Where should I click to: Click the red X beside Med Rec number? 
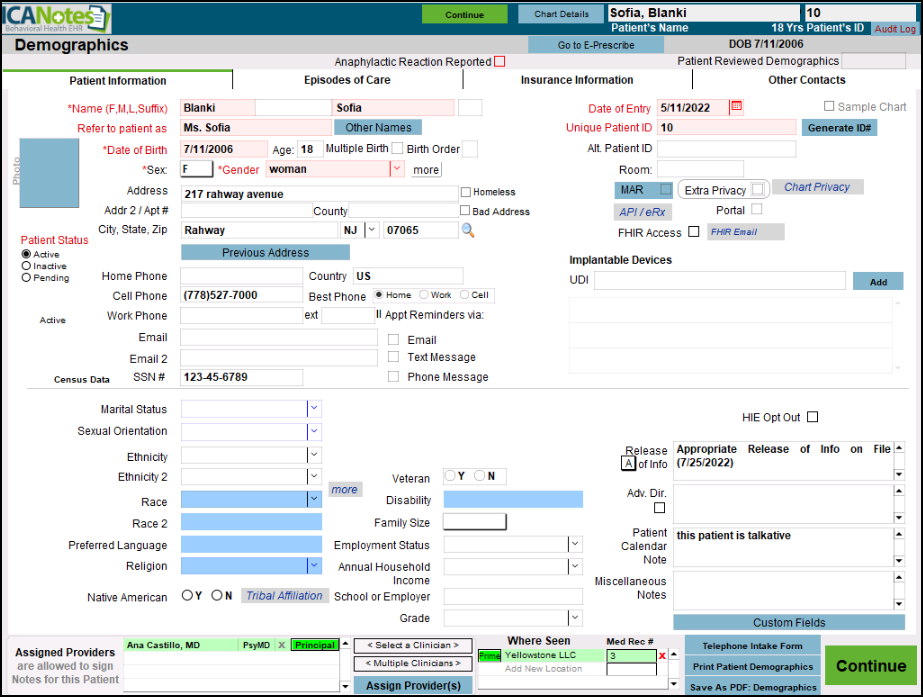point(662,656)
